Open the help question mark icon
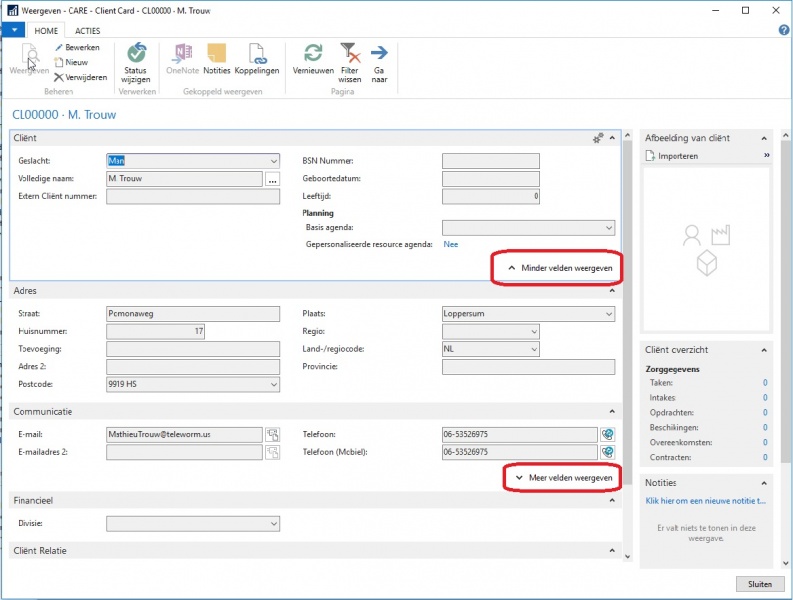Screen dimensions: 793x600 pos(784,30)
